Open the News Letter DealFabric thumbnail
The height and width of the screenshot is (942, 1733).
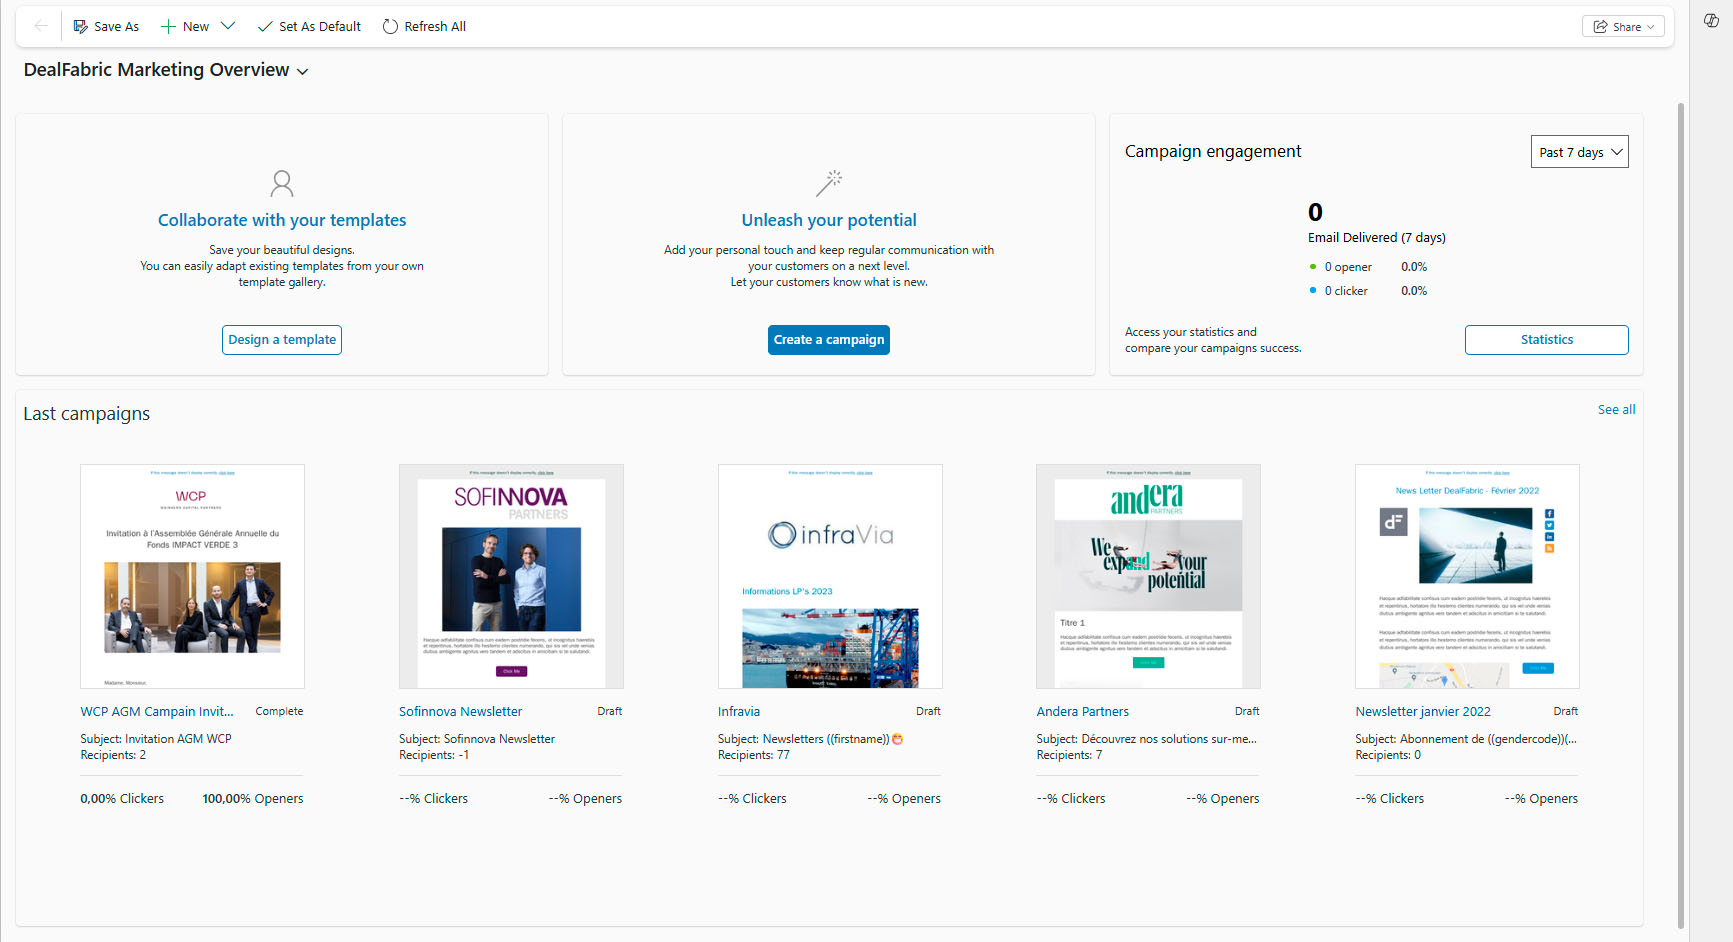tap(1467, 576)
